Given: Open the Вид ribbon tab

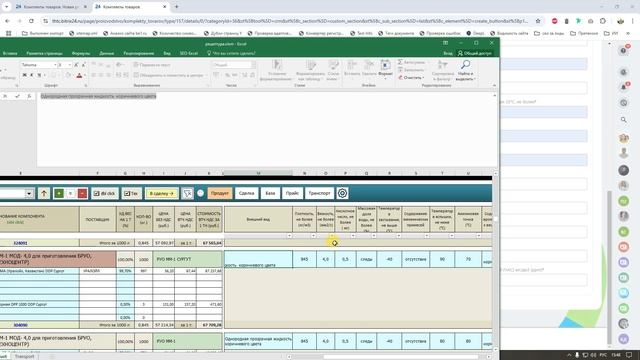Looking at the screenshot, I should pos(167,53).
